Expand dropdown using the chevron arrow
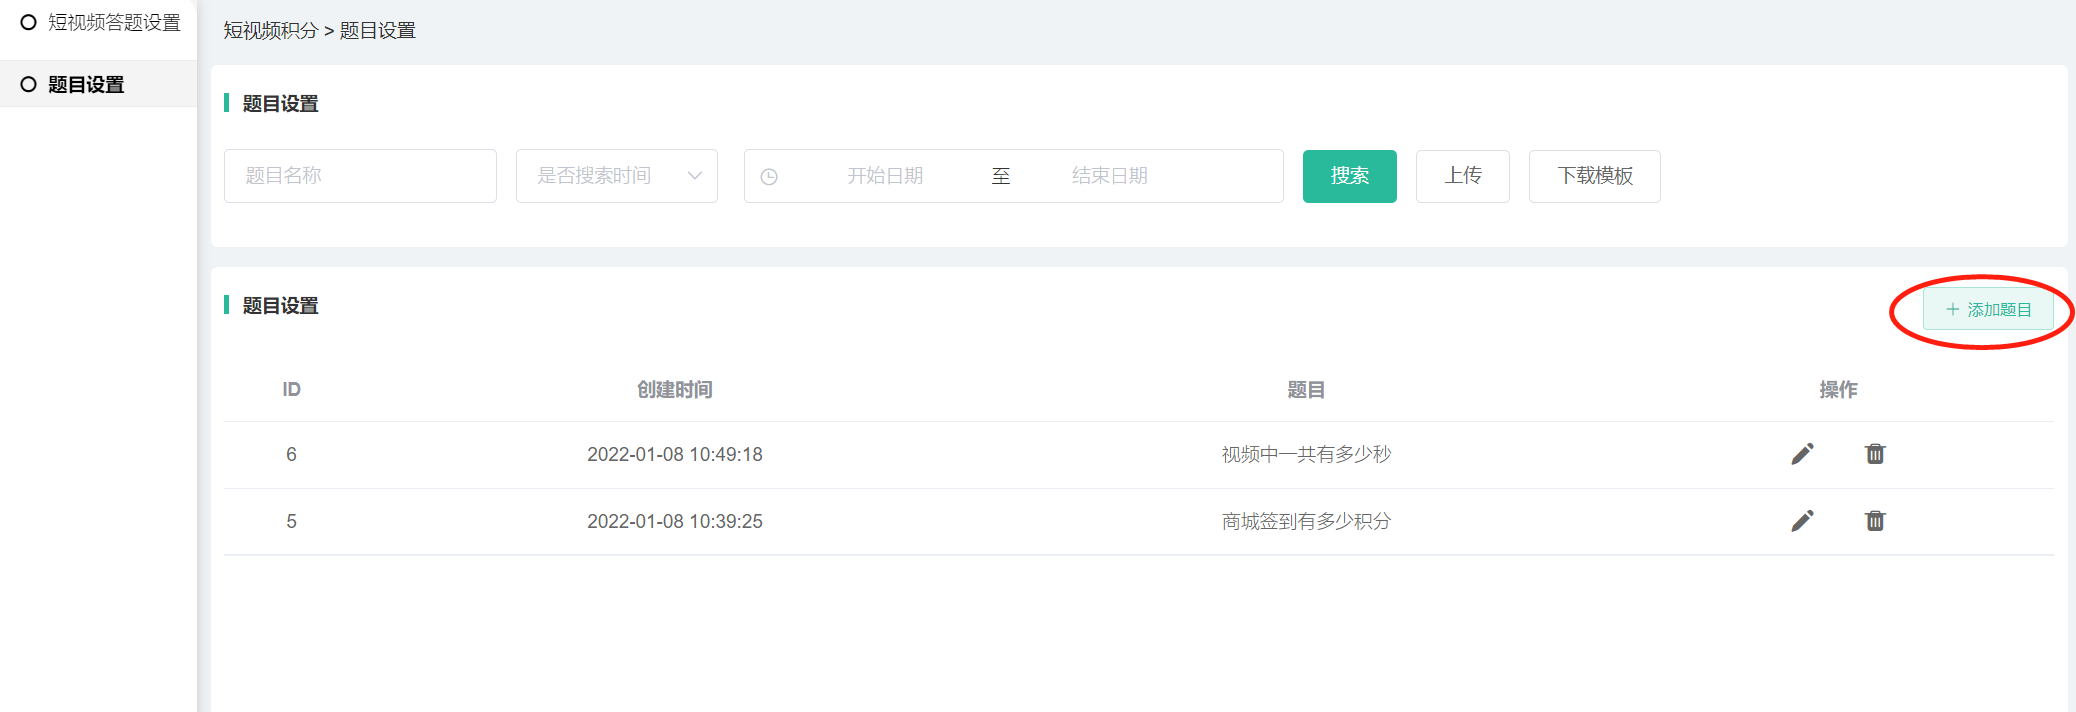The image size is (2076, 712). (695, 176)
